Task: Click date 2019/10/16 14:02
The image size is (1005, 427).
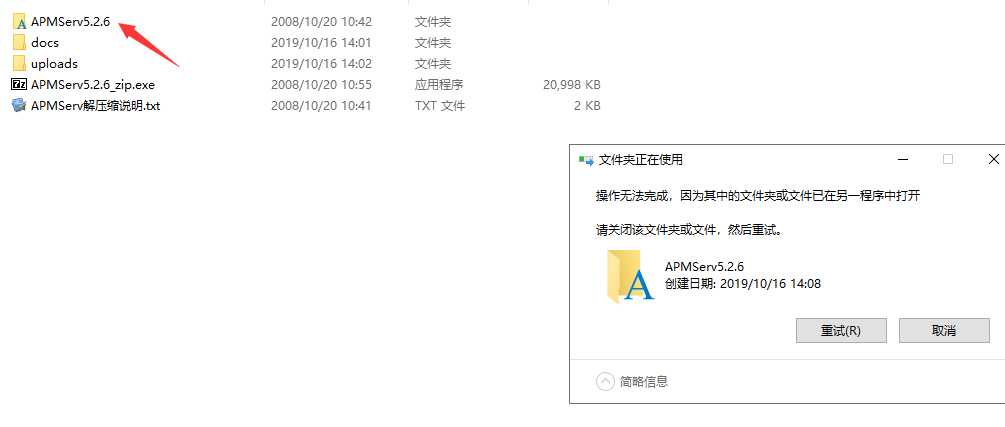Action: click(x=321, y=63)
